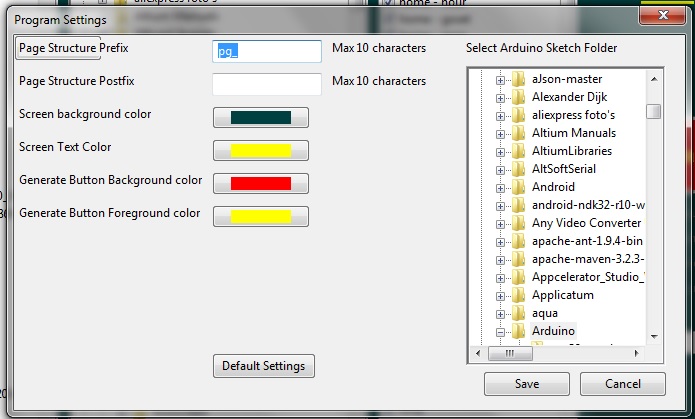
Task: Select the Any Video Converter folder name
Action: (x=586, y=223)
